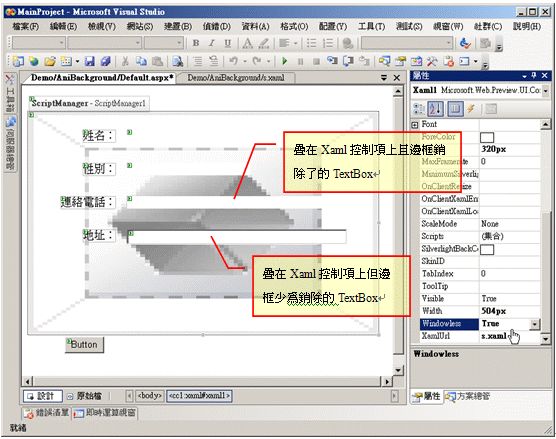Click the 地址 TextBox in designer
This screenshot has width=556, height=439.
tap(237, 237)
